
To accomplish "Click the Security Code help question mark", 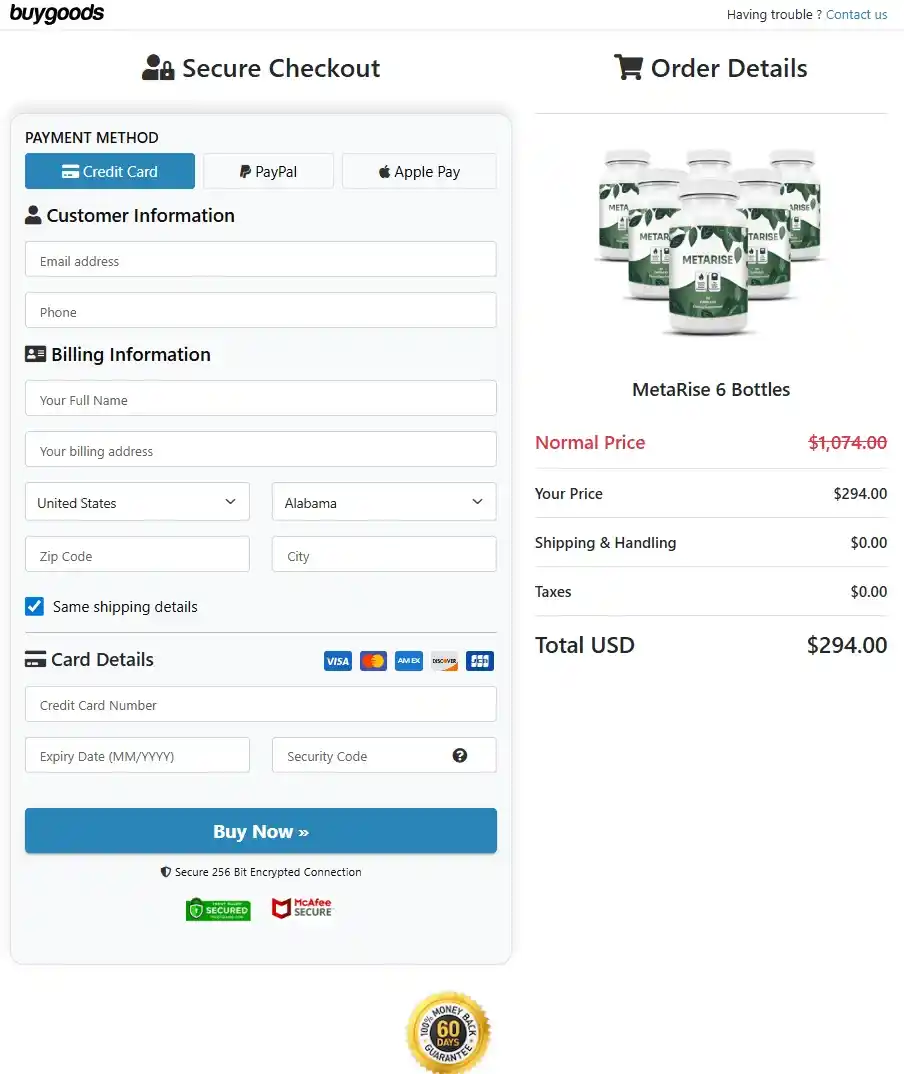I will pyautogui.click(x=460, y=756).
